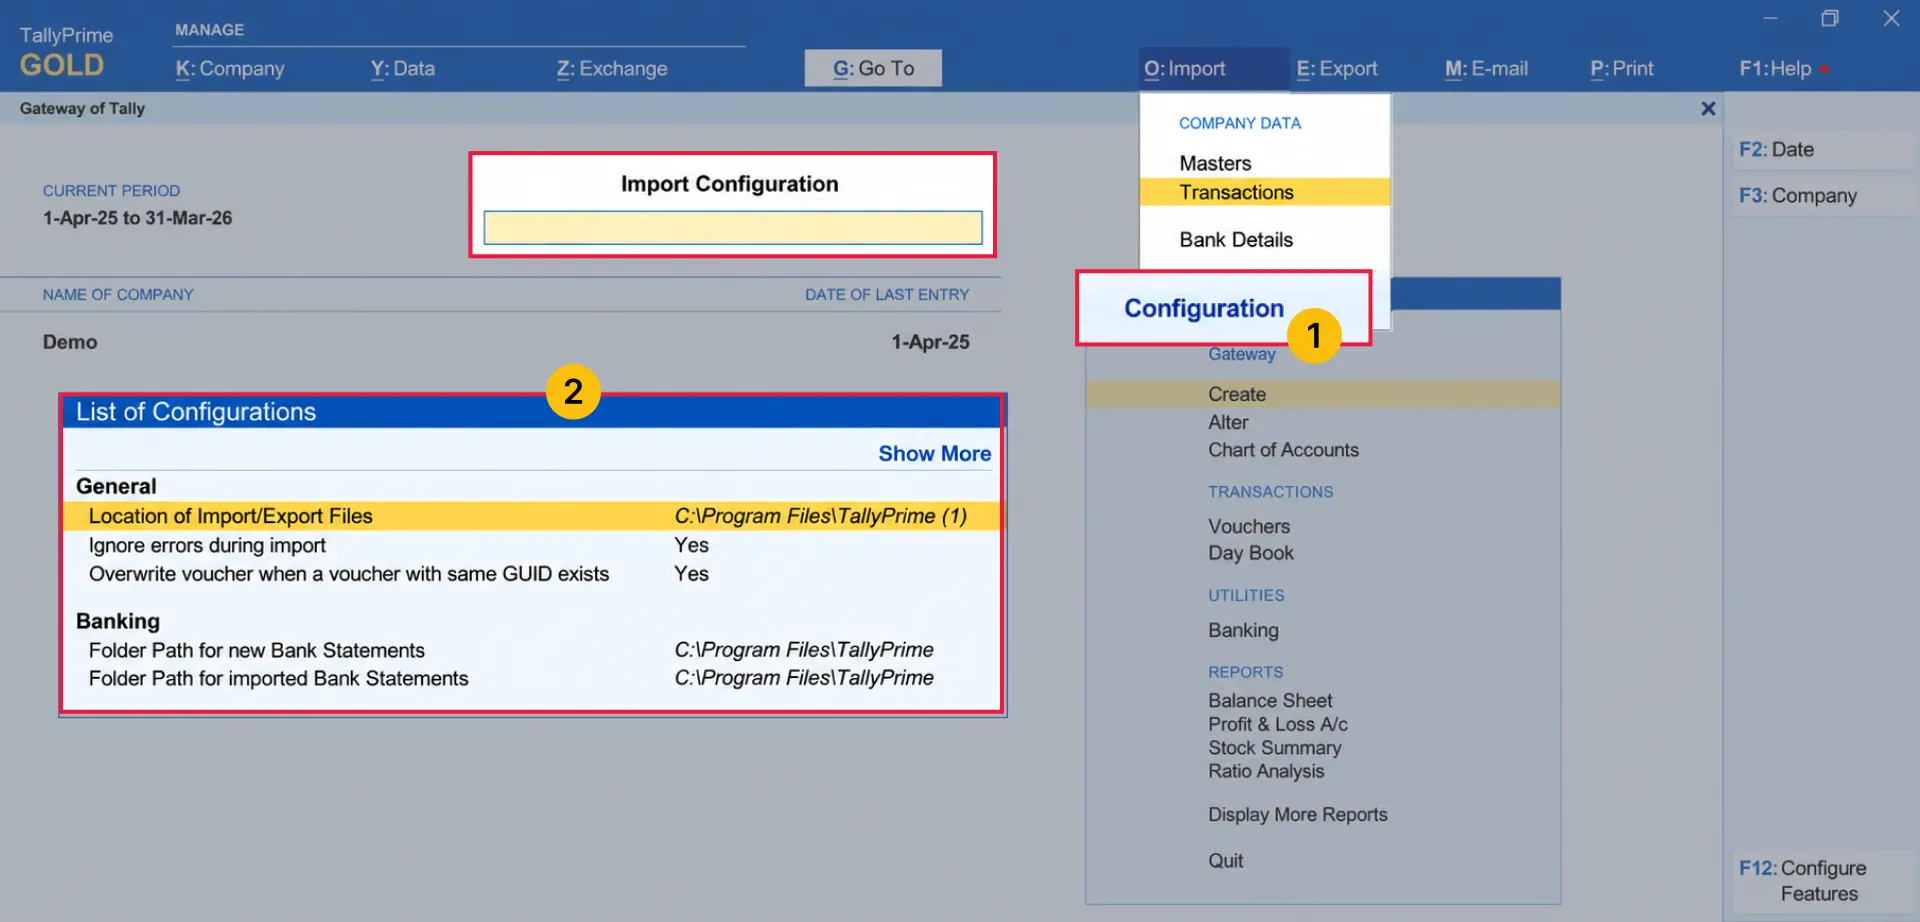Image resolution: width=1920 pixels, height=922 pixels.
Task: Select Masters under Company Data
Action: pos(1215,163)
